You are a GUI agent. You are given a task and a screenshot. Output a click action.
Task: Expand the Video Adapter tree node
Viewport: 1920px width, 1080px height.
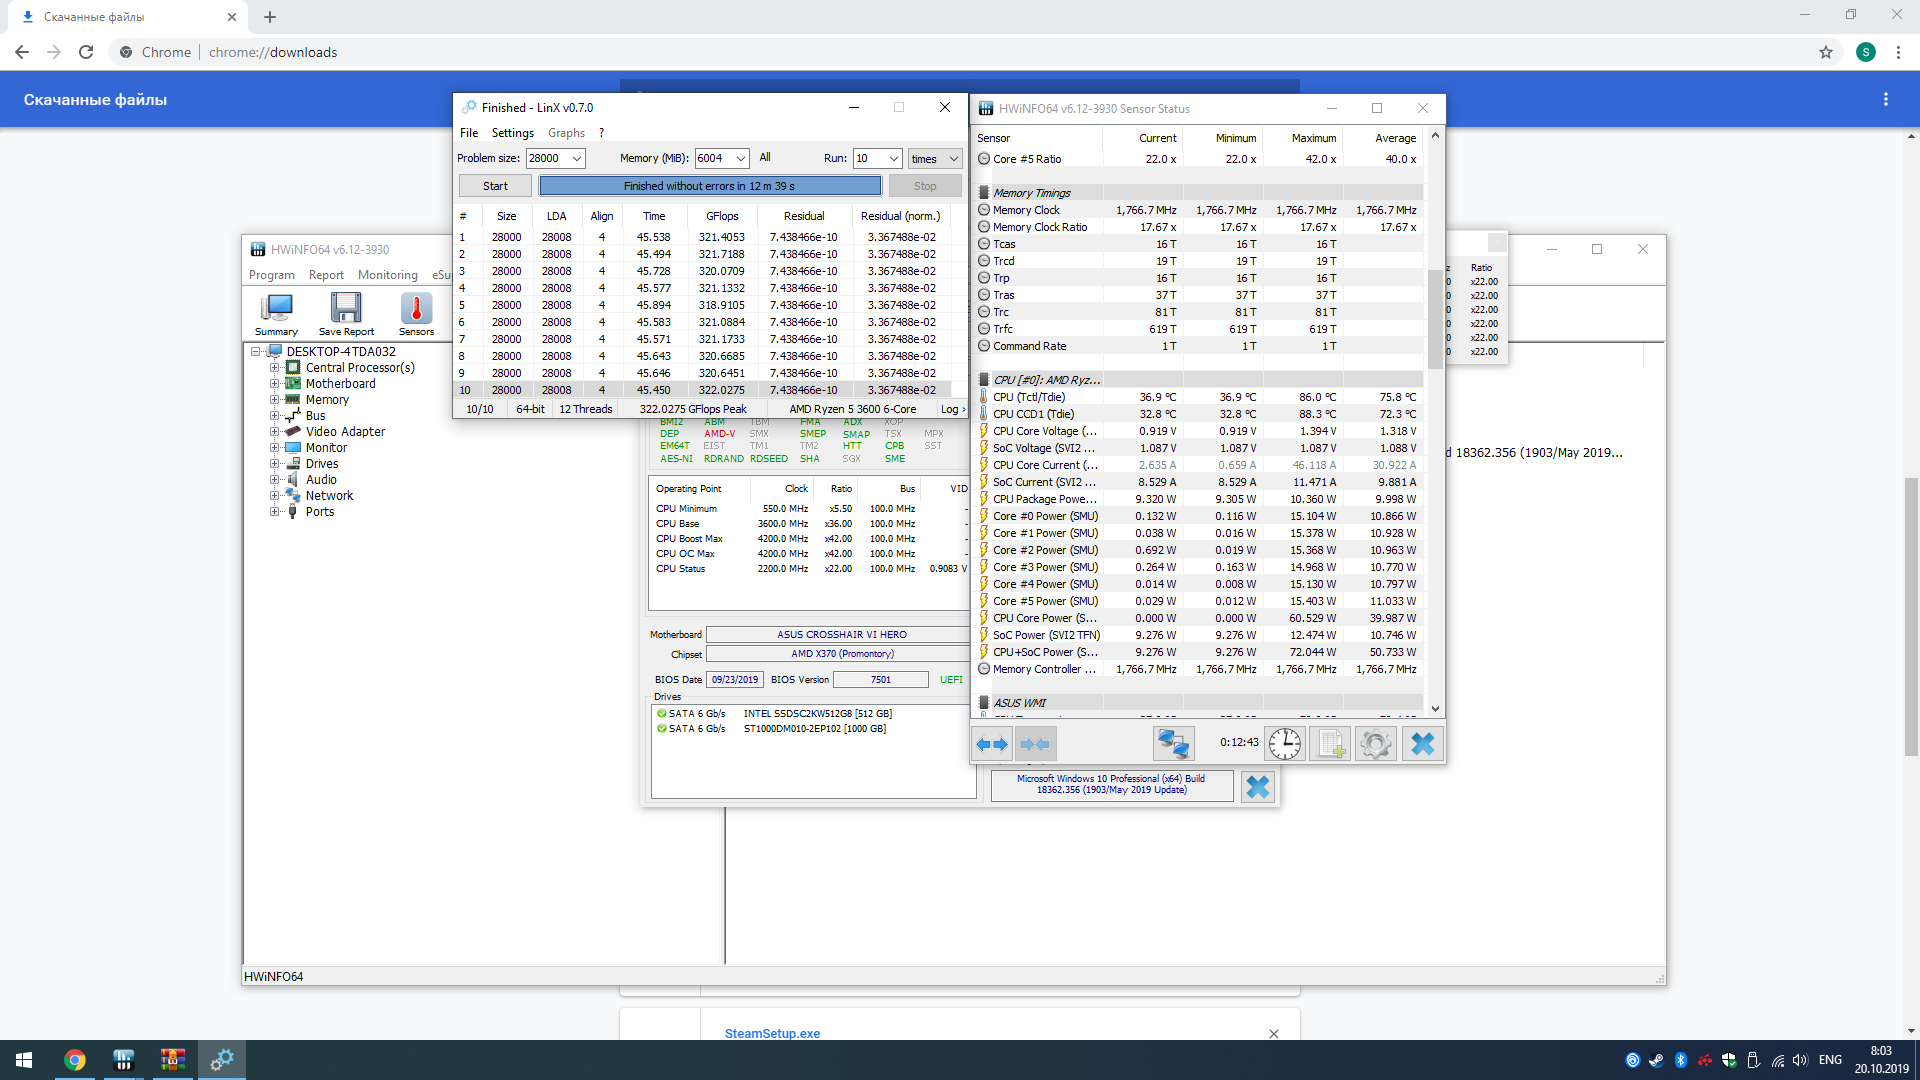(x=274, y=432)
